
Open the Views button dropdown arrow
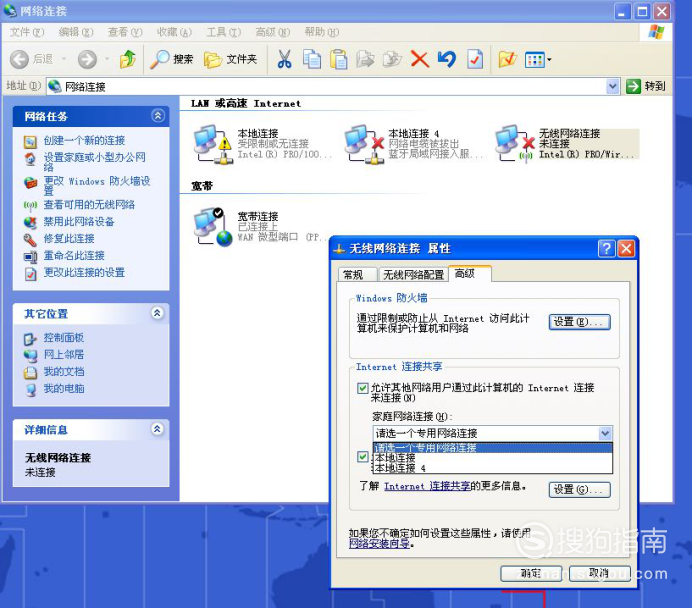pyautogui.click(x=549, y=60)
